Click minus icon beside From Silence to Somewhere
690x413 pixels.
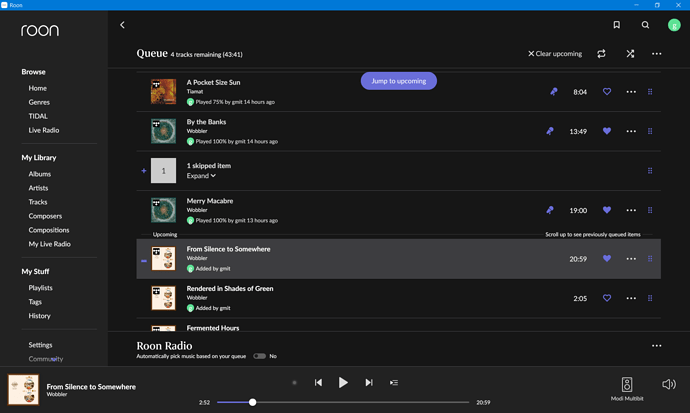click(x=143, y=261)
